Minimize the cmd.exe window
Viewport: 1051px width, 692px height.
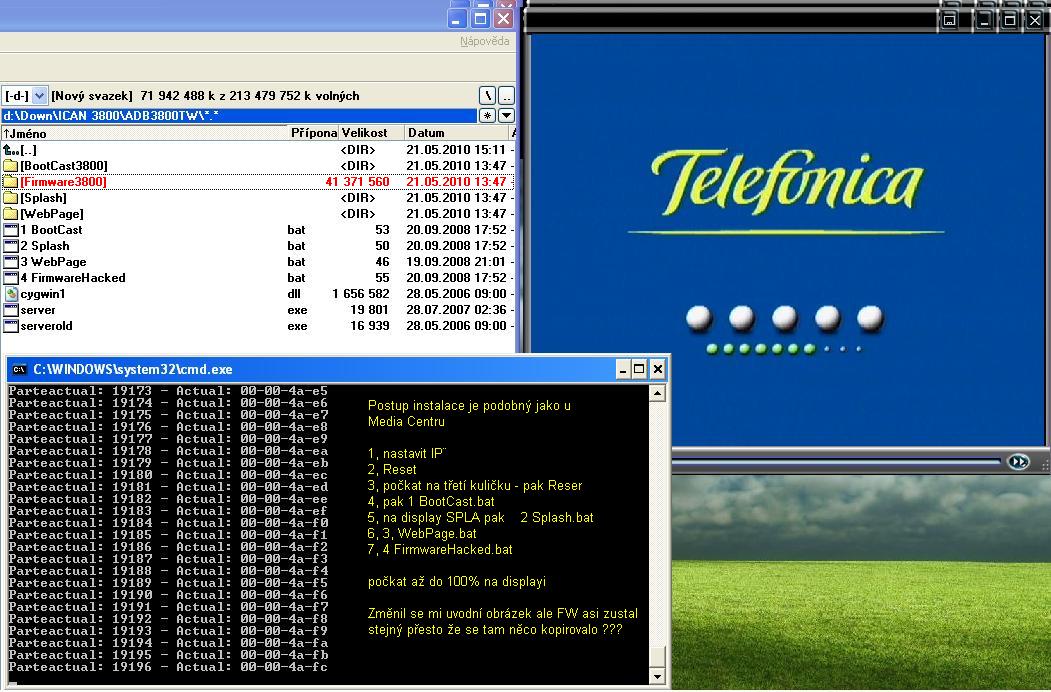(x=623, y=369)
